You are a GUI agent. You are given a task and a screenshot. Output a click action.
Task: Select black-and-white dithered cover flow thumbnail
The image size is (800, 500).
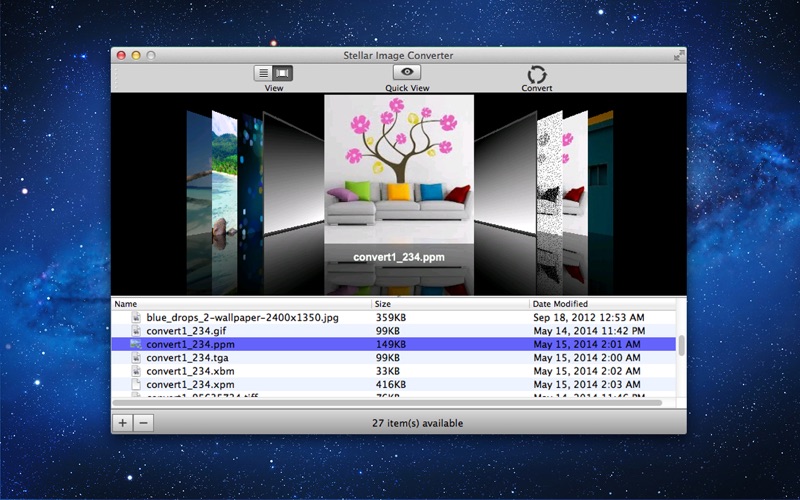click(x=549, y=173)
